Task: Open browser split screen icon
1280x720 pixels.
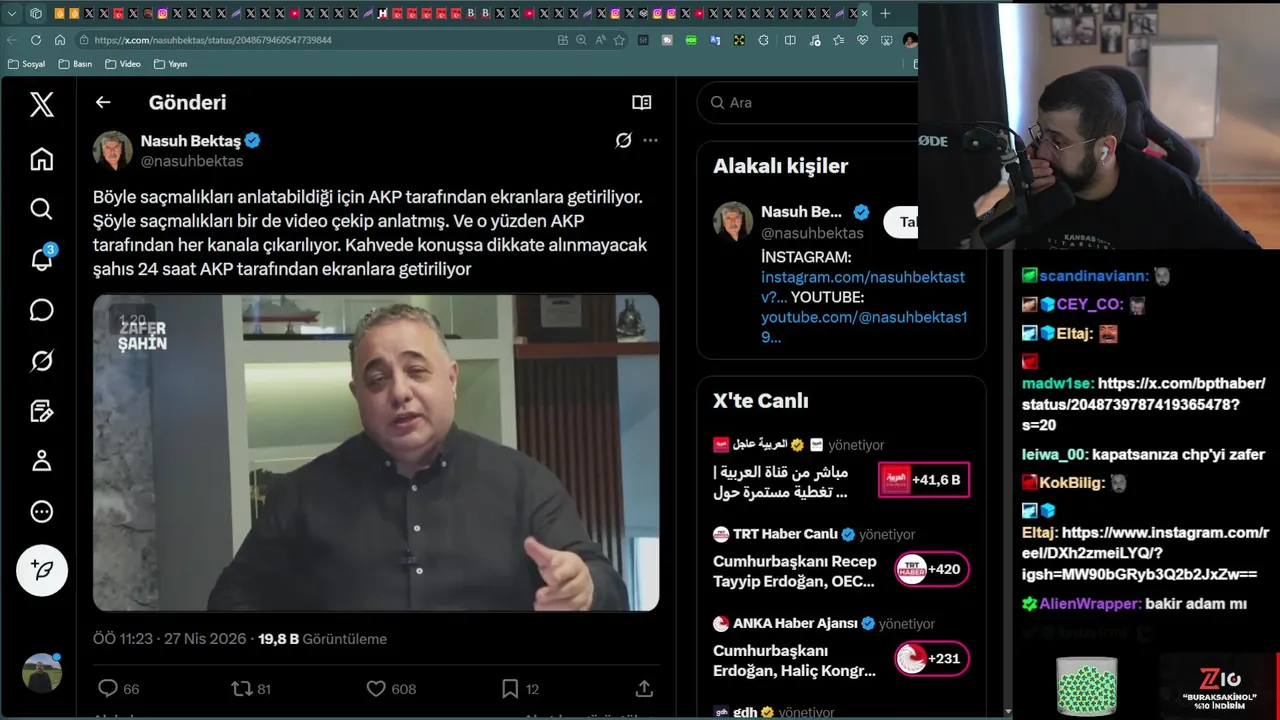Action: (x=790, y=40)
